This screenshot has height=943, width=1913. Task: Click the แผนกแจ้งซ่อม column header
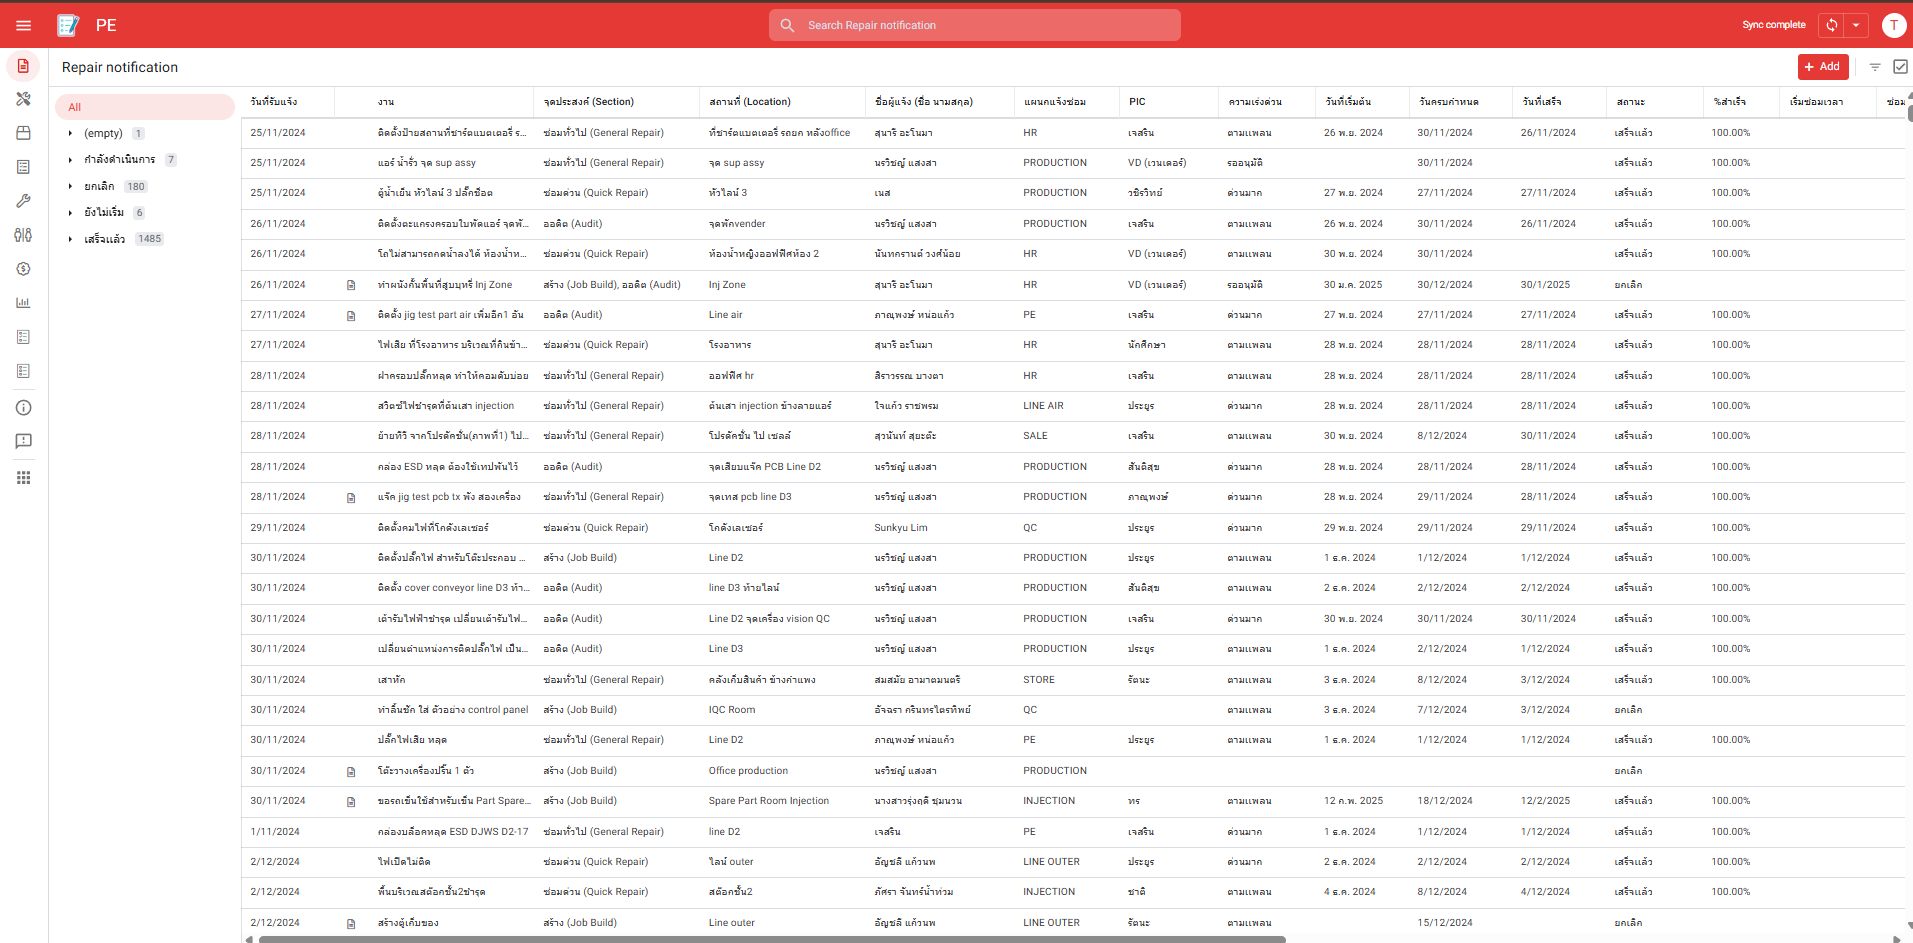1066,102
